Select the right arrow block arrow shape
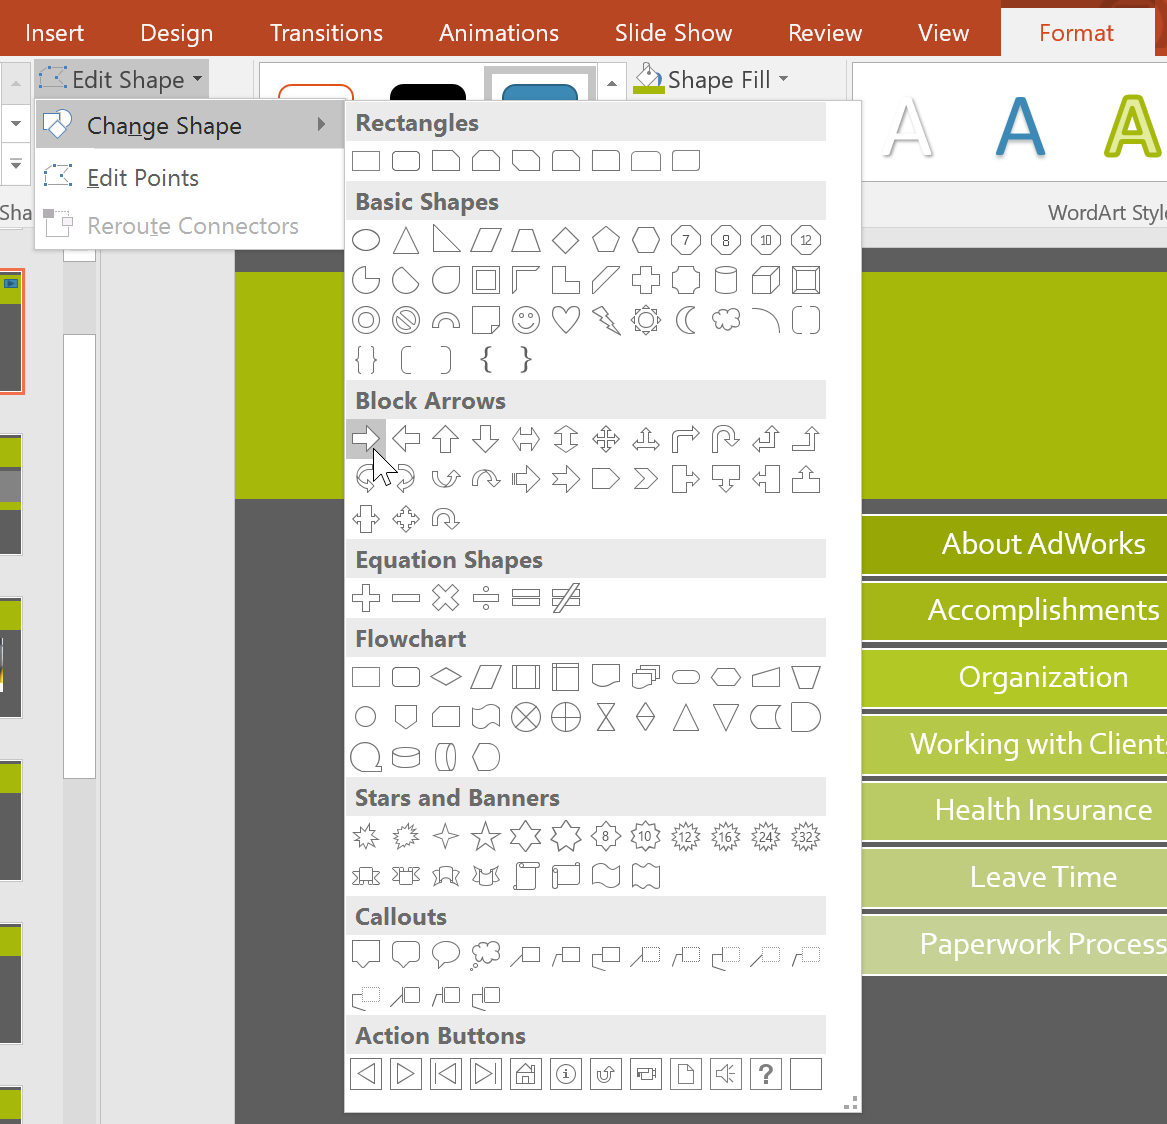The image size is (1167, 1124). (365, 439)
